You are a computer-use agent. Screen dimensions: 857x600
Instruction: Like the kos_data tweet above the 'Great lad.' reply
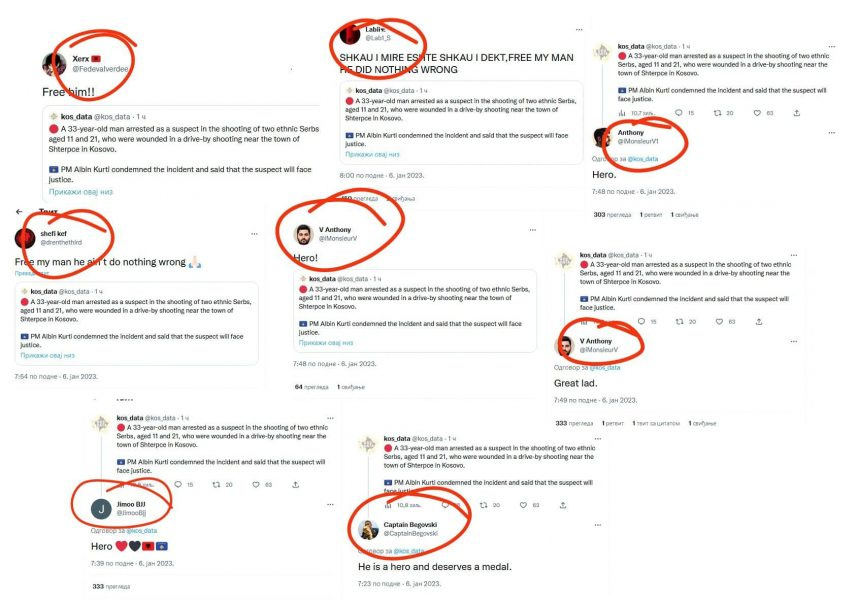click(x=719, y=321)
